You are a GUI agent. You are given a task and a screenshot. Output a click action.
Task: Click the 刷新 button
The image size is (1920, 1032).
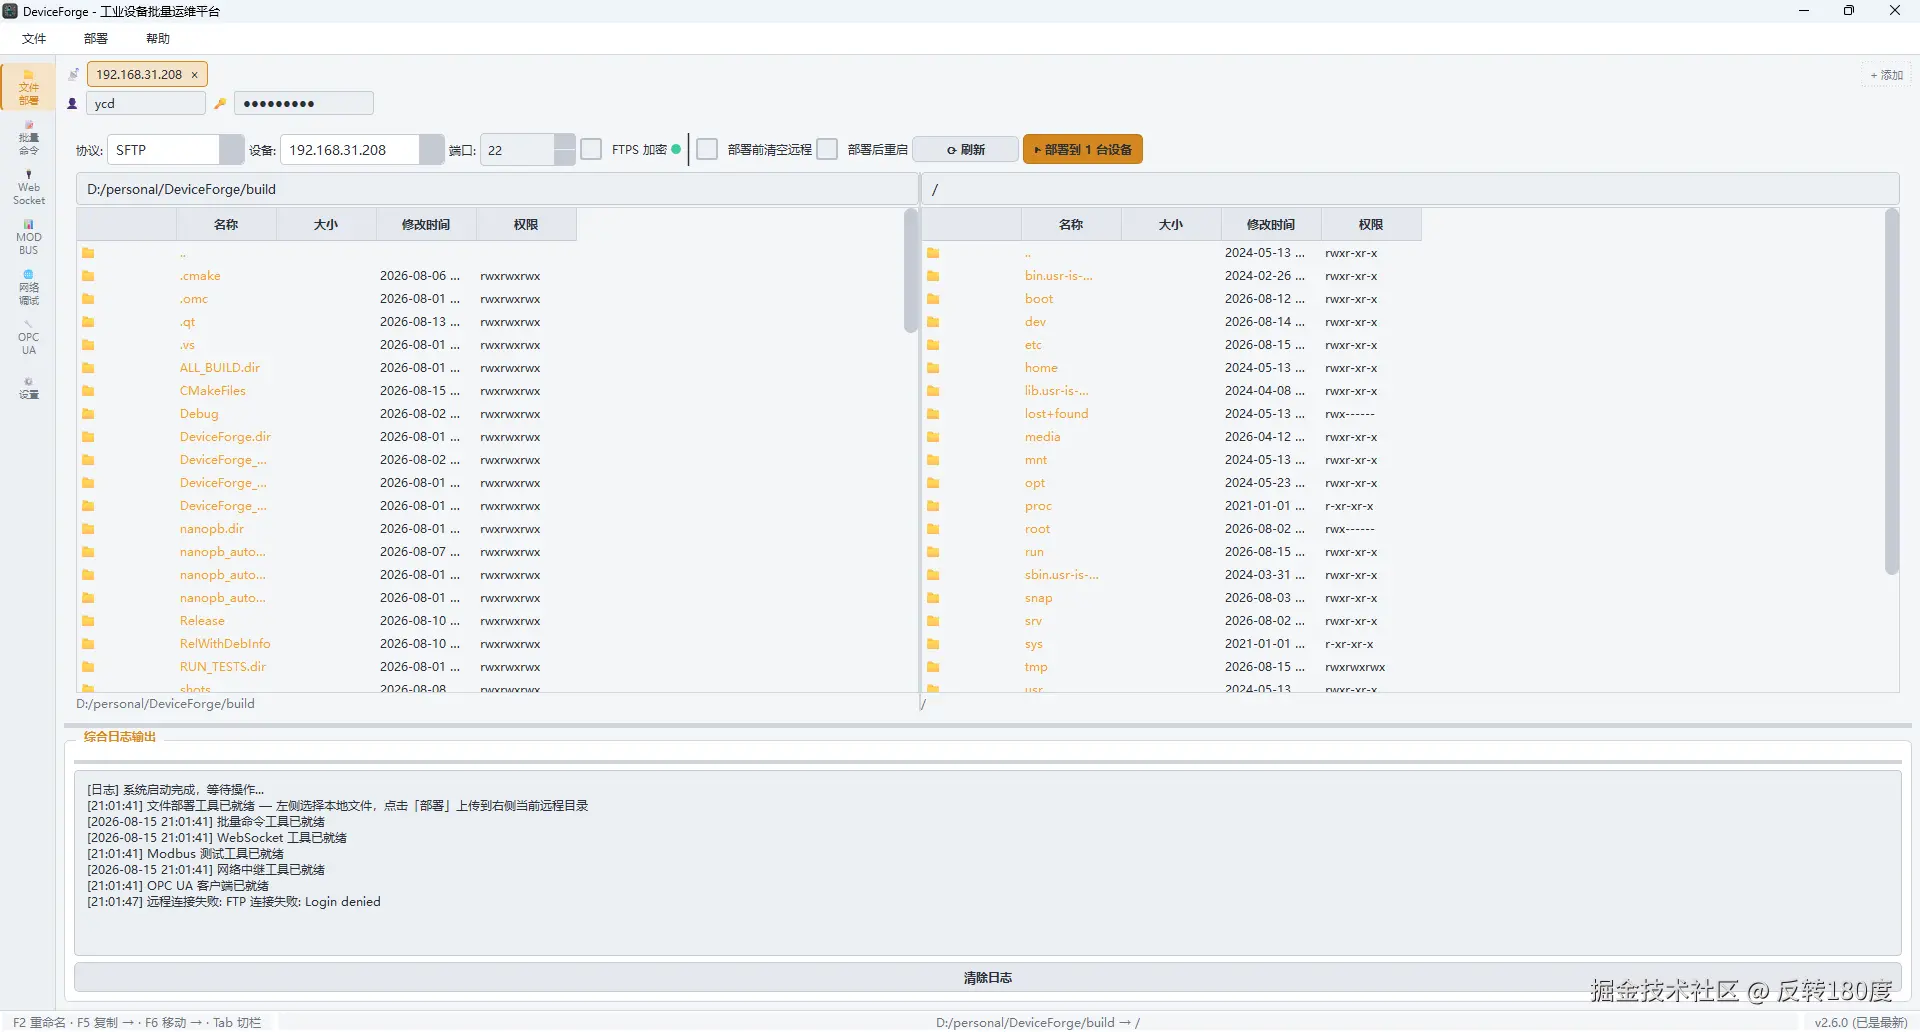click(966, 150)
